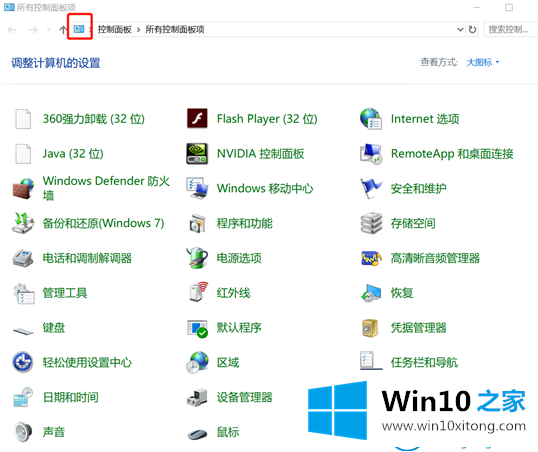Click the control panel icon in address bar

point(79,29)
